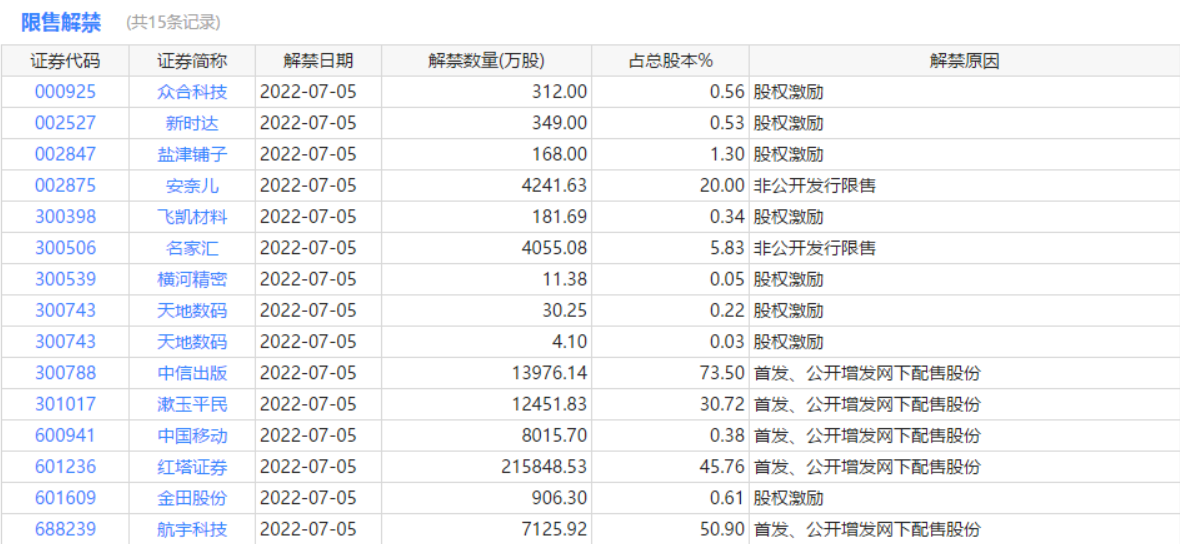The image size is (1180, 544).
Task: Open stock code 002847 link
Action: click(65, 155)
